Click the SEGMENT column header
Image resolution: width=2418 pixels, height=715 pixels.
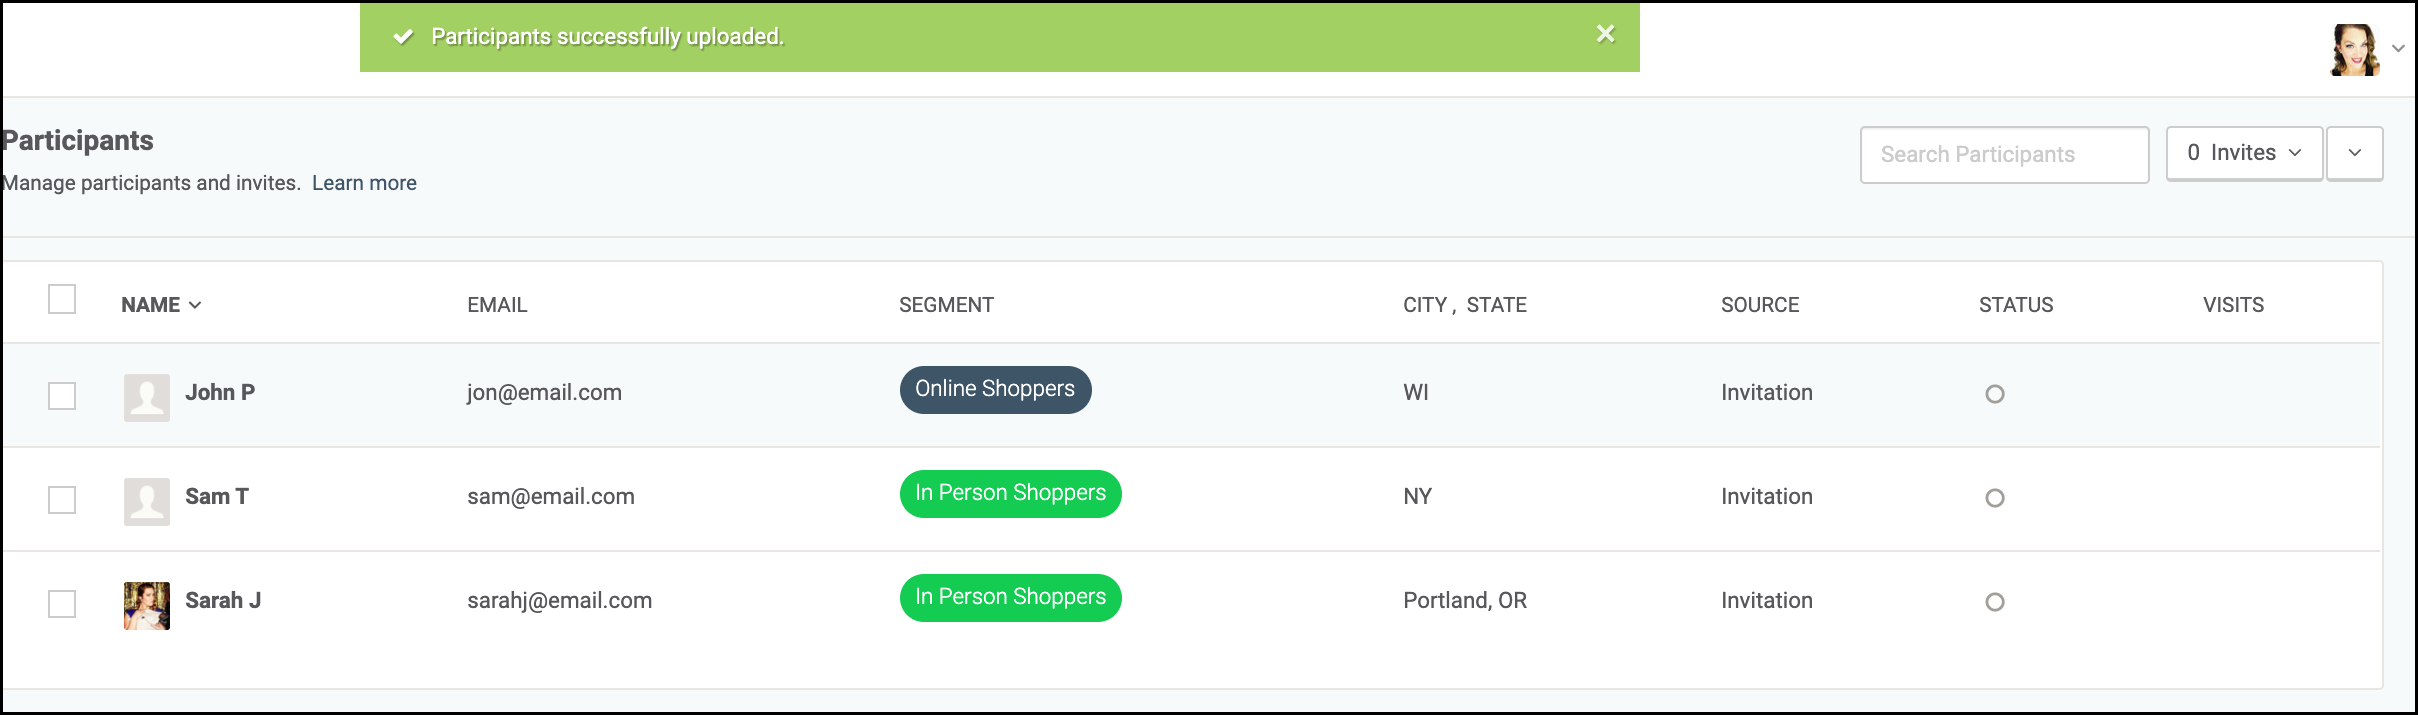tap(946, 305)
